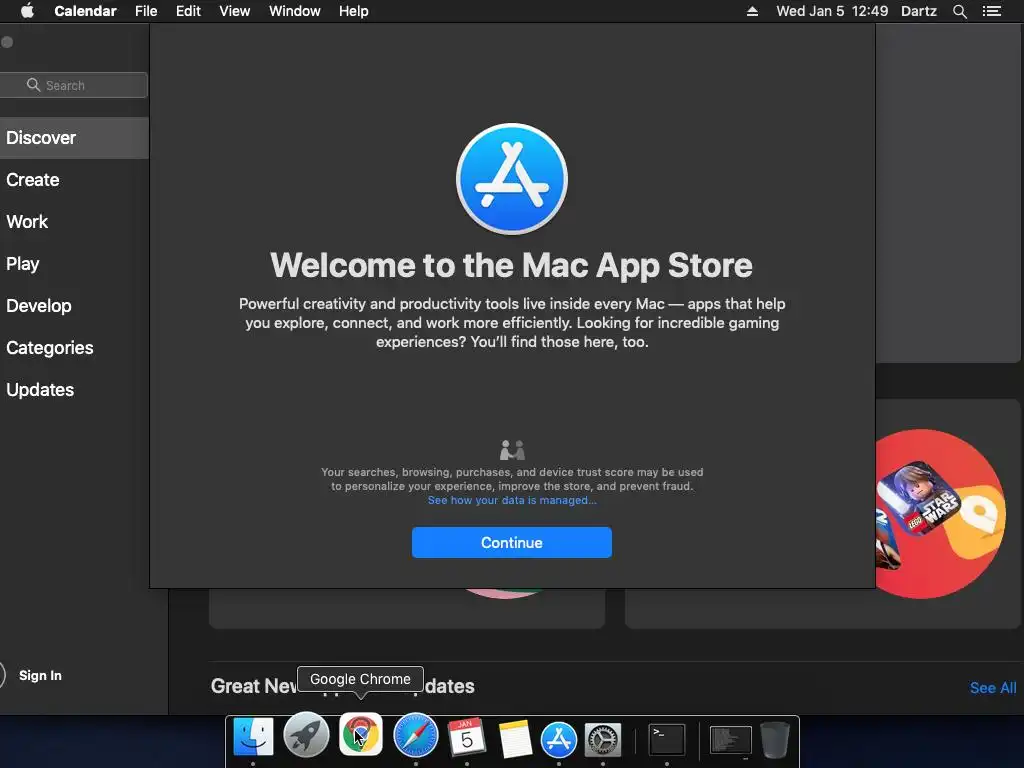Screen dimensions: 1024x768
Task: Click App Store icon in the dock
Action: [558, 740]
